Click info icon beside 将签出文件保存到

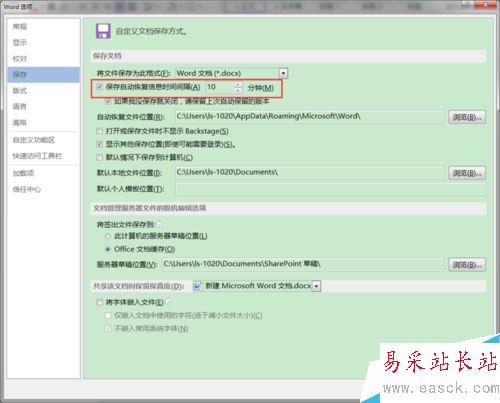(x=159, y=224)
